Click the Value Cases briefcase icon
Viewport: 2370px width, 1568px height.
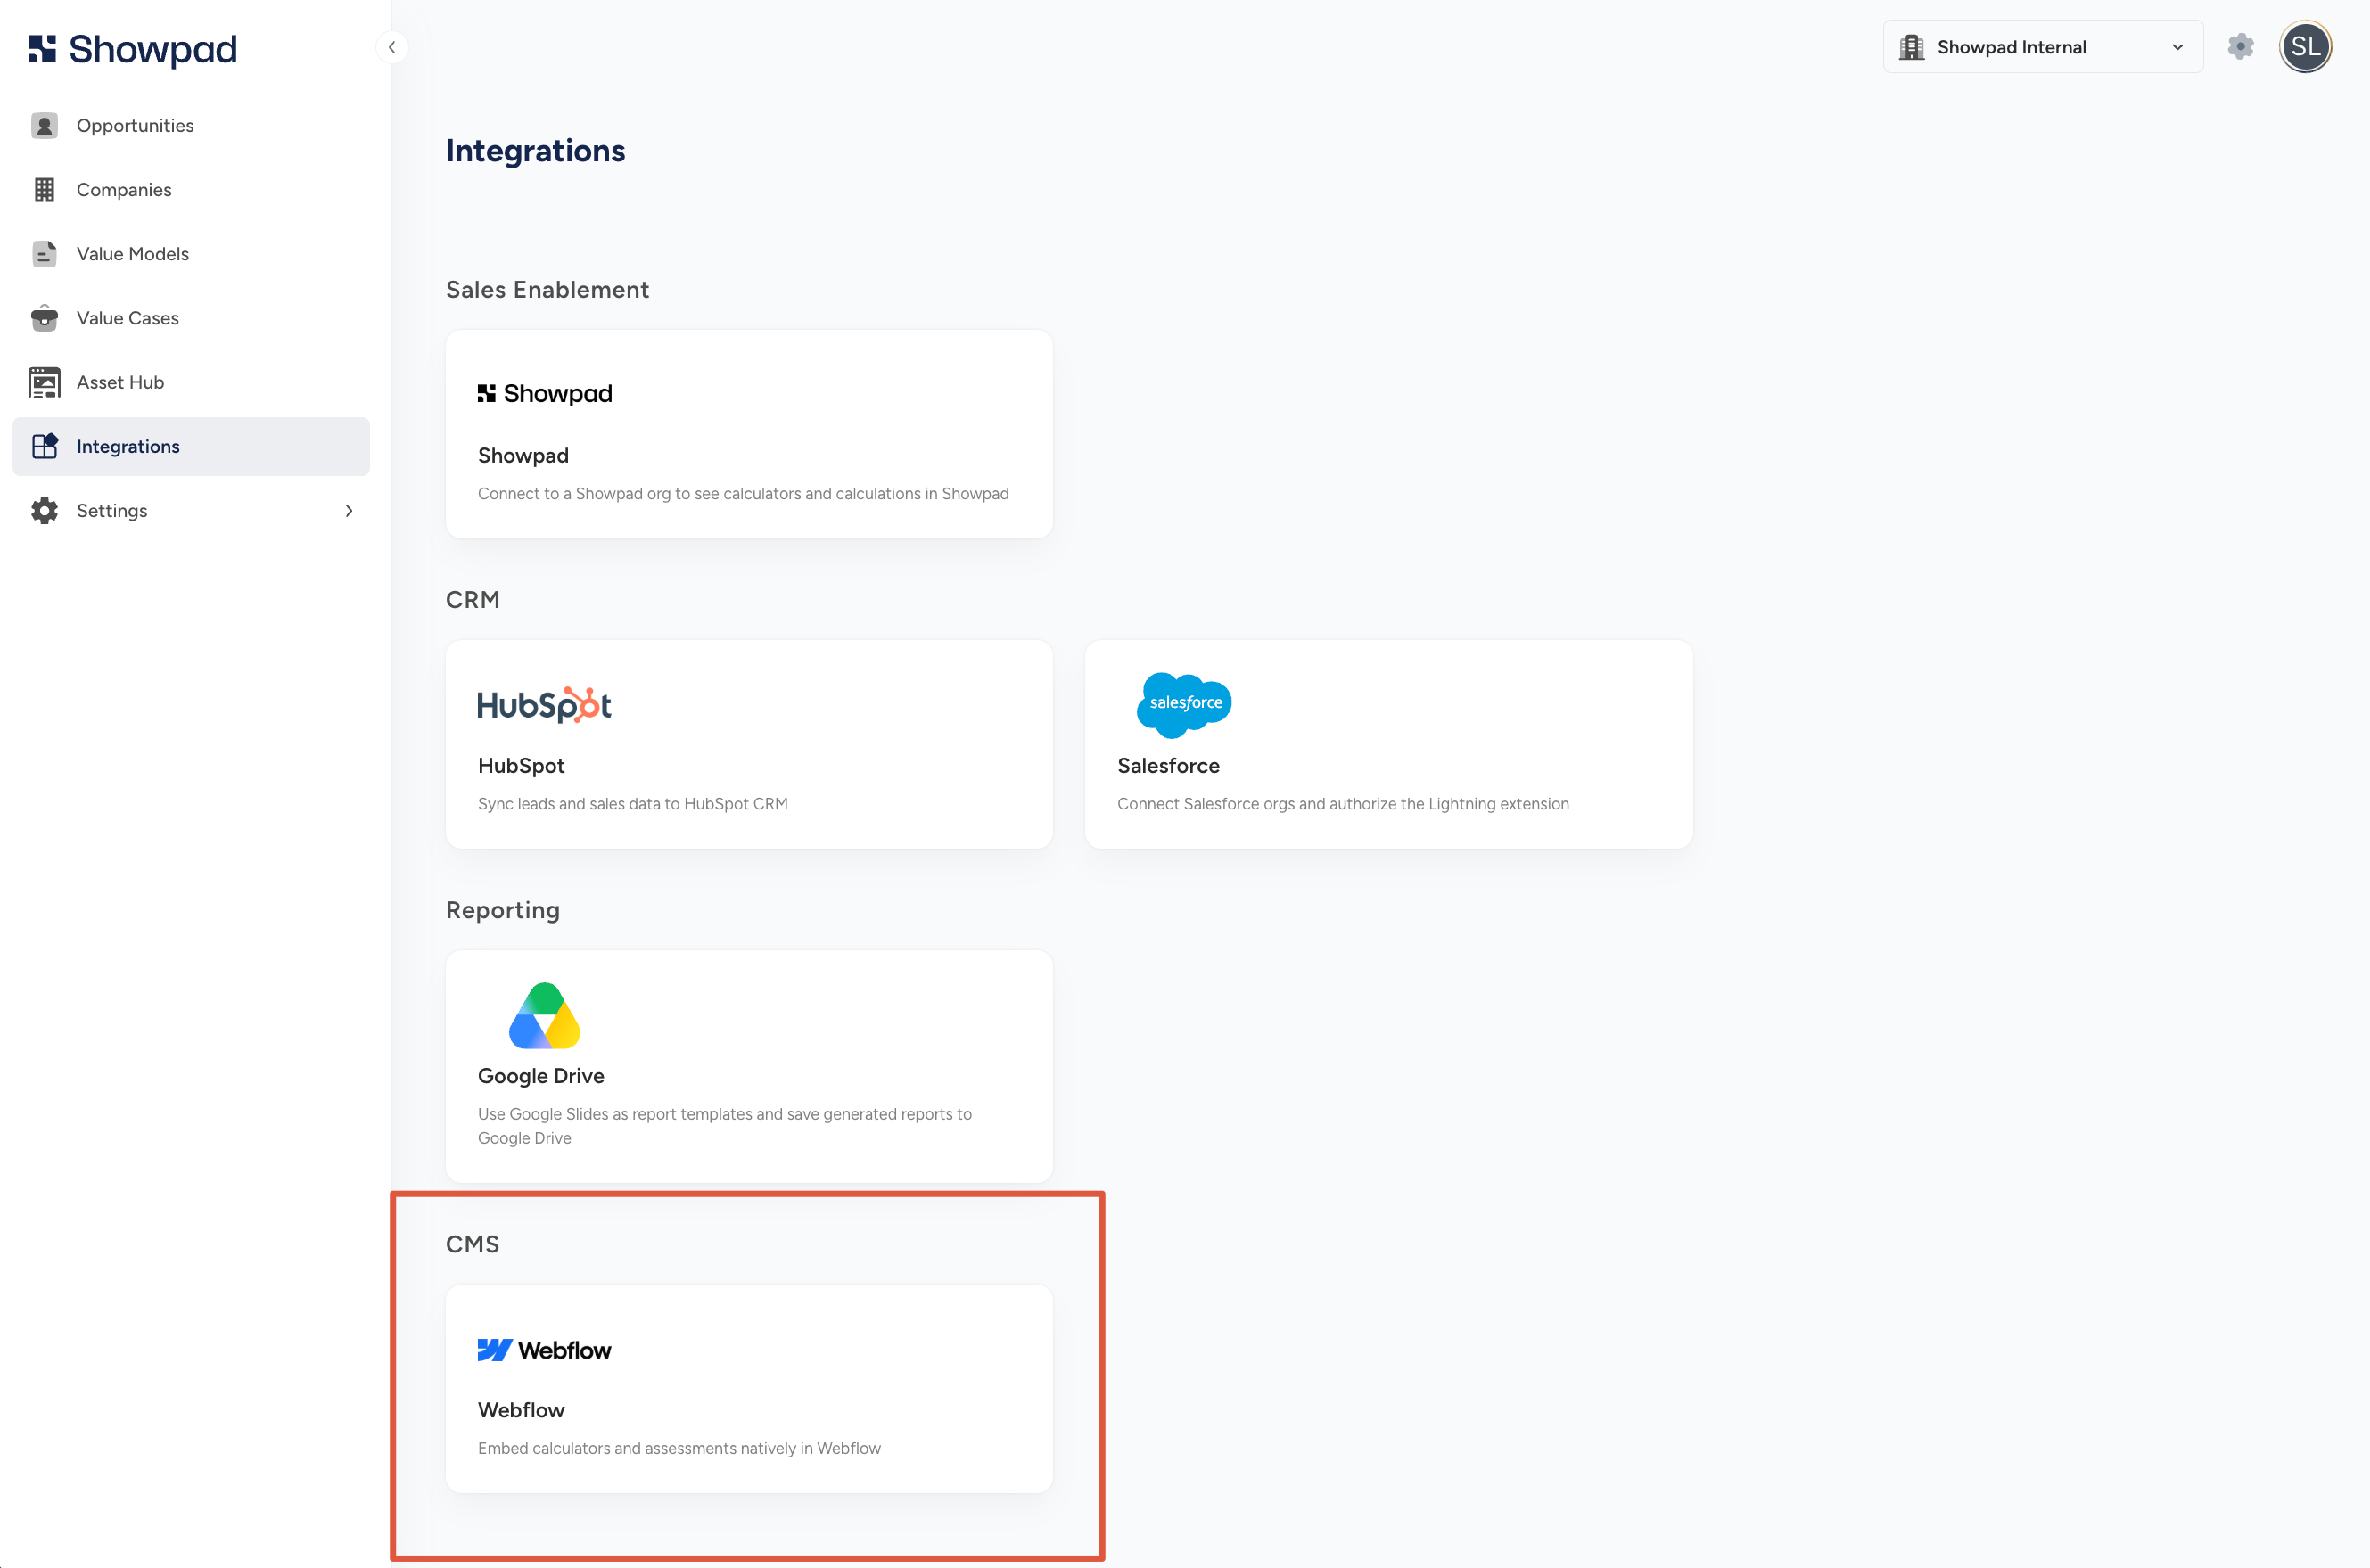coord(44,318)
